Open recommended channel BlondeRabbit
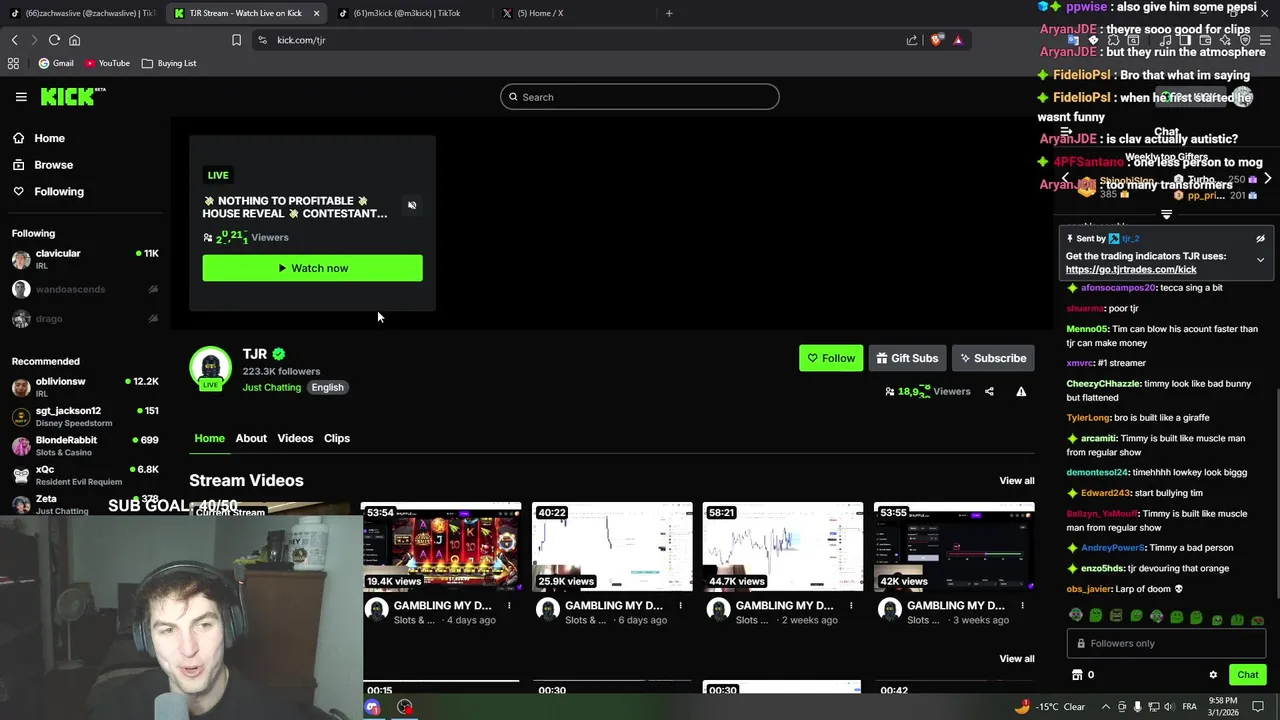The image size is (1280, 720). [85, 445]
